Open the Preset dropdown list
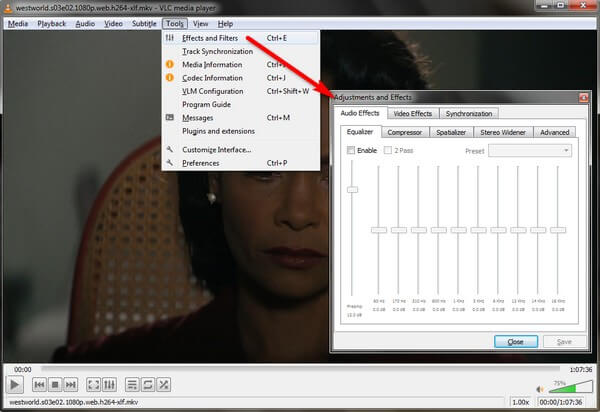 (530, 151)
